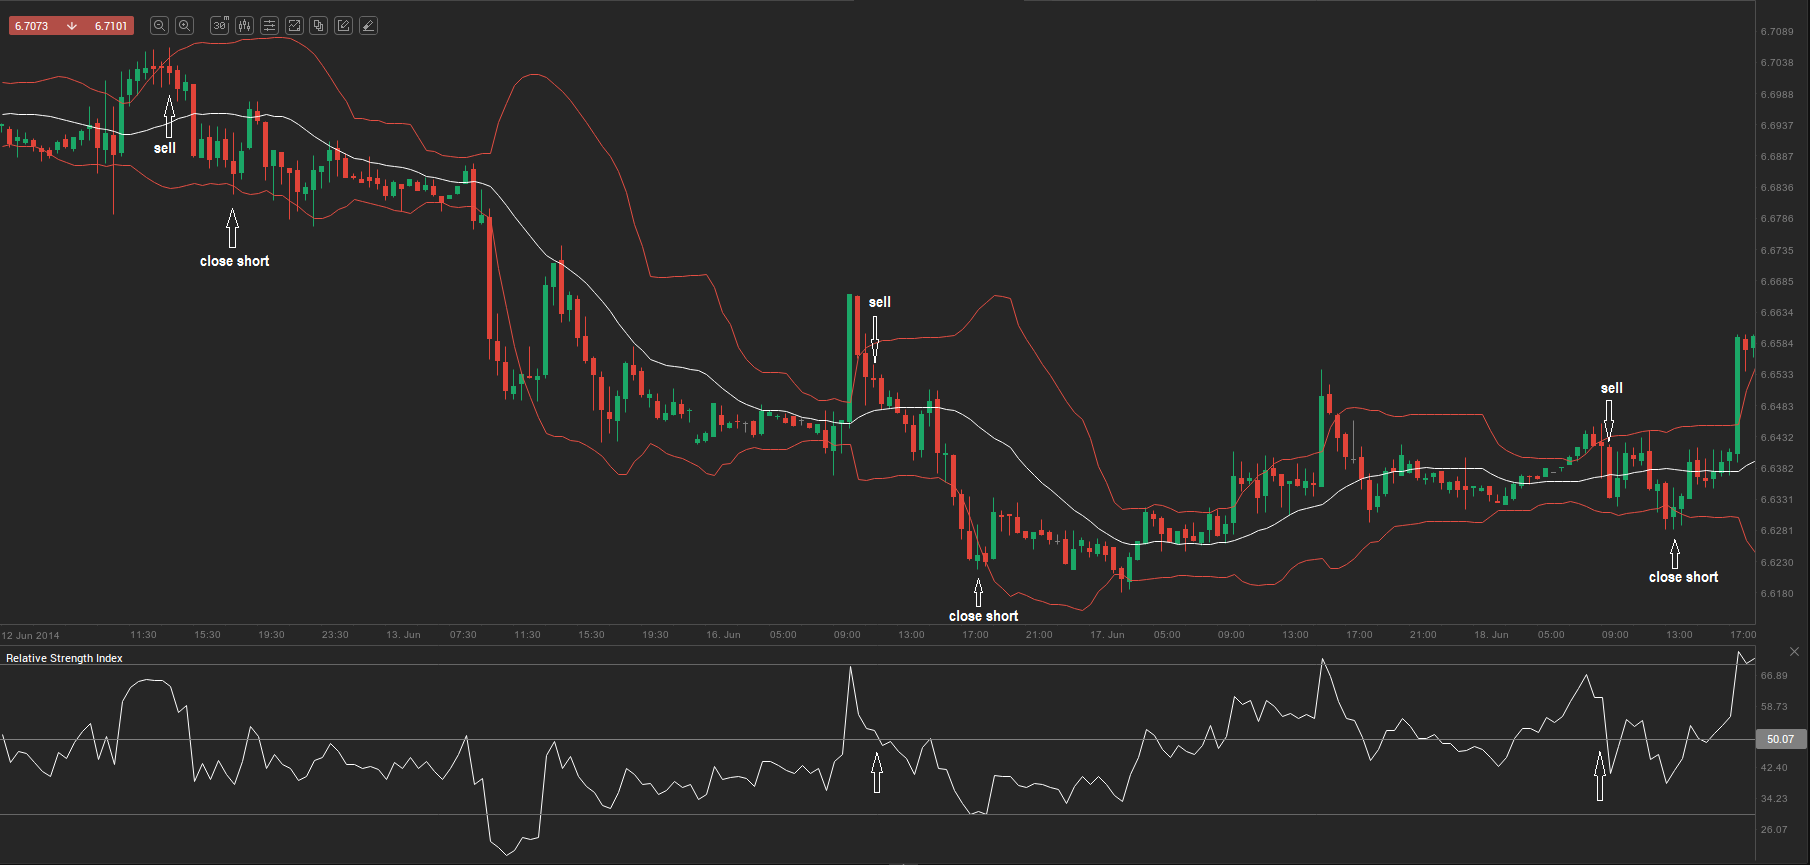
Task: Click the 6.6937 price axis label
Action: coord(1777,126)
